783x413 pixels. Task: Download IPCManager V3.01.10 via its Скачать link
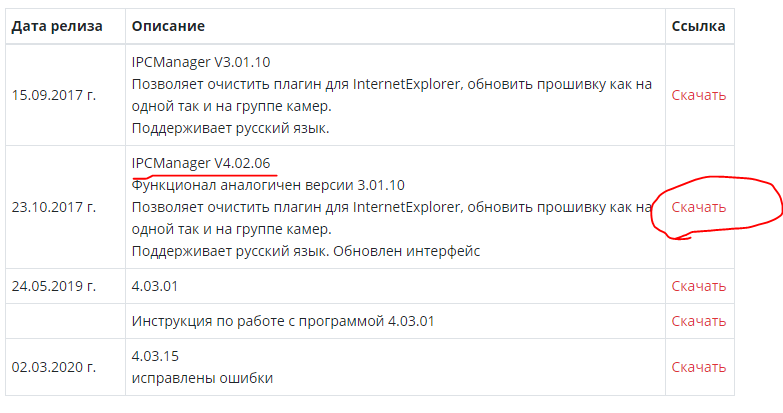698,95
